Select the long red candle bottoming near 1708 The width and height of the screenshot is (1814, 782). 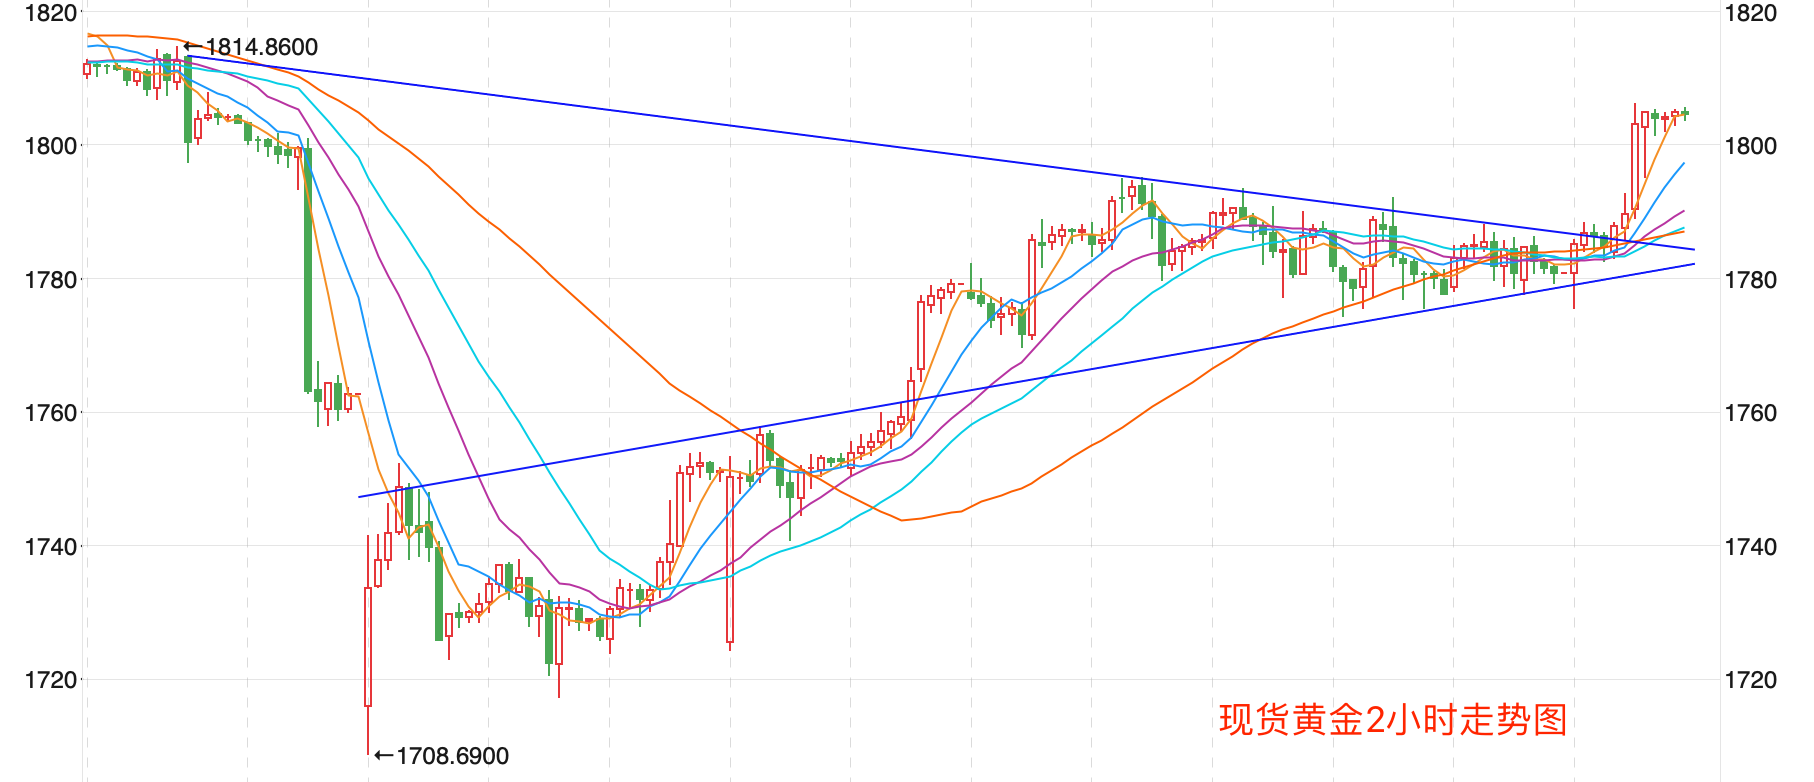coord(368,646)
